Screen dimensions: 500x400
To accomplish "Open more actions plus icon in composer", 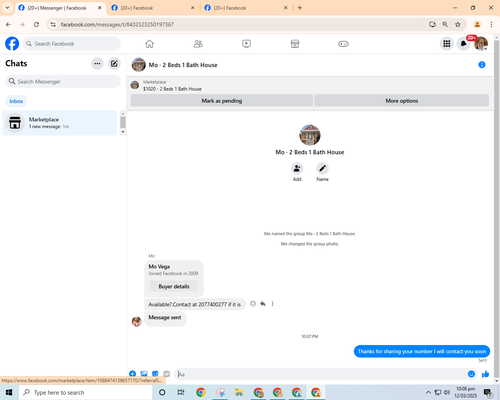I will [x=133, y=374].
